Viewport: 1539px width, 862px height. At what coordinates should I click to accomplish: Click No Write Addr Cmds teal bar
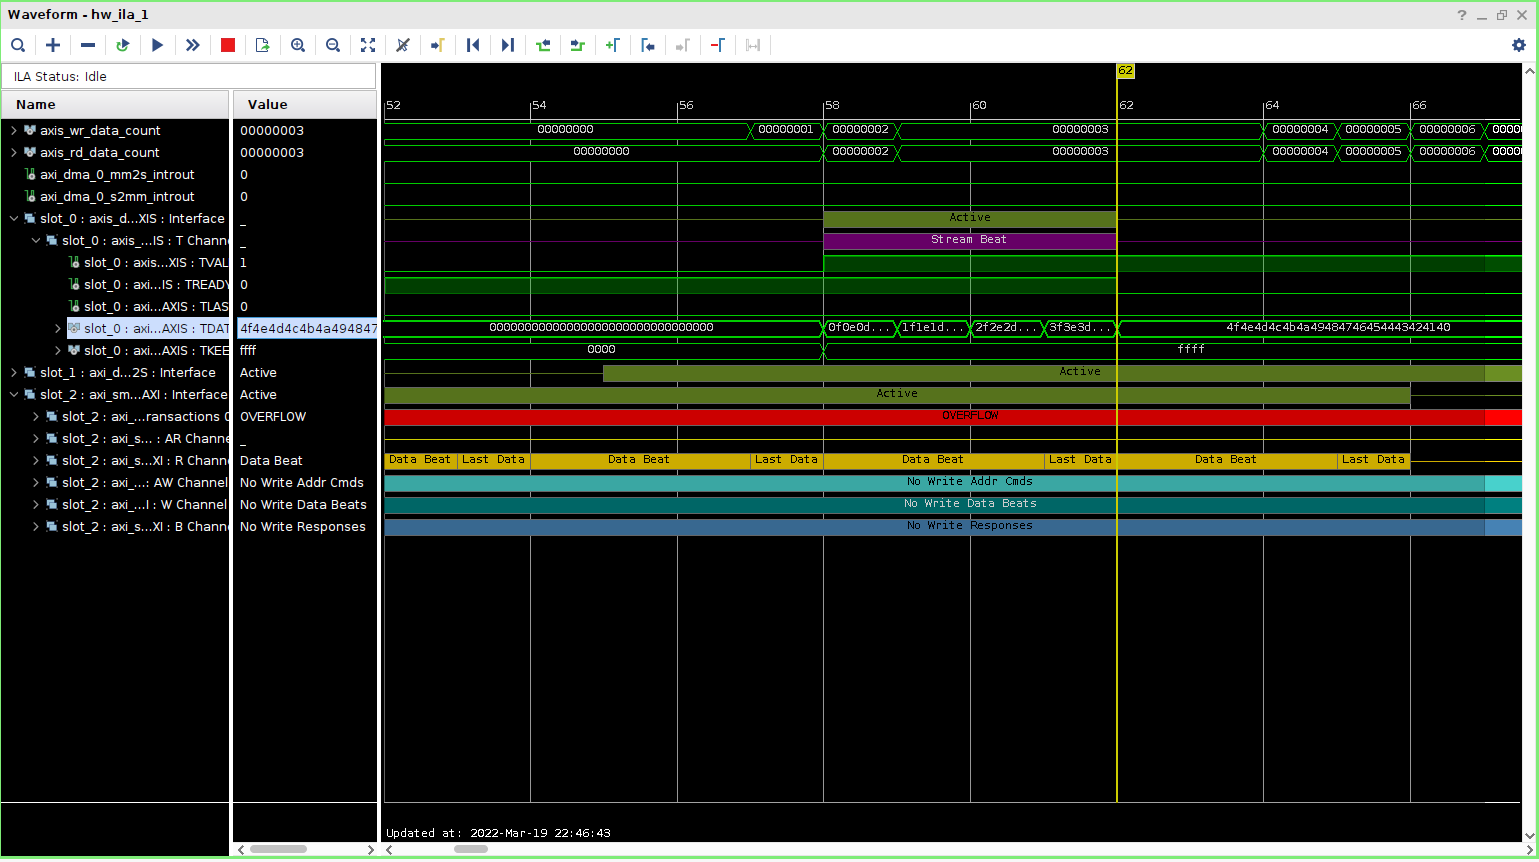click(x=953, y=482)
